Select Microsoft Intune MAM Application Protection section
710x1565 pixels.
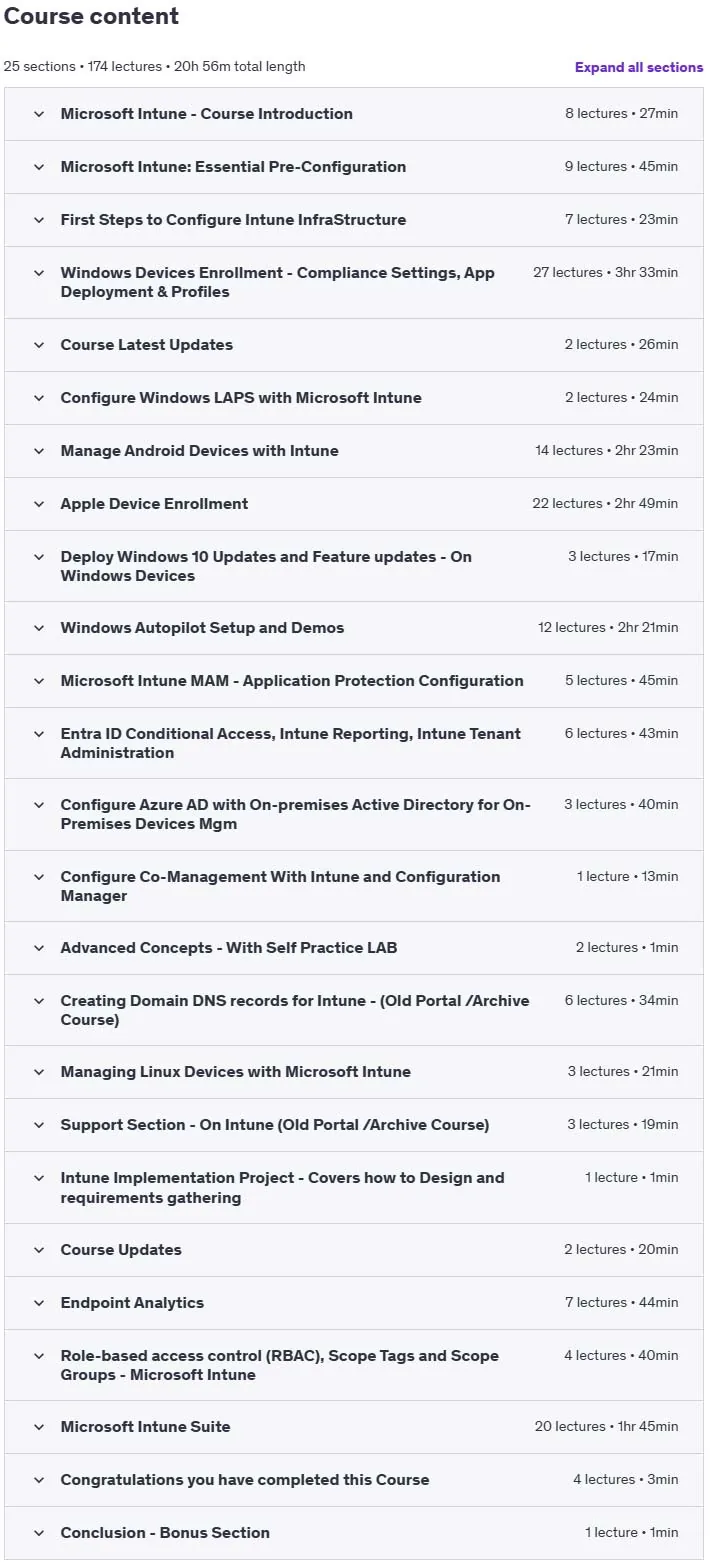(354, 681)
